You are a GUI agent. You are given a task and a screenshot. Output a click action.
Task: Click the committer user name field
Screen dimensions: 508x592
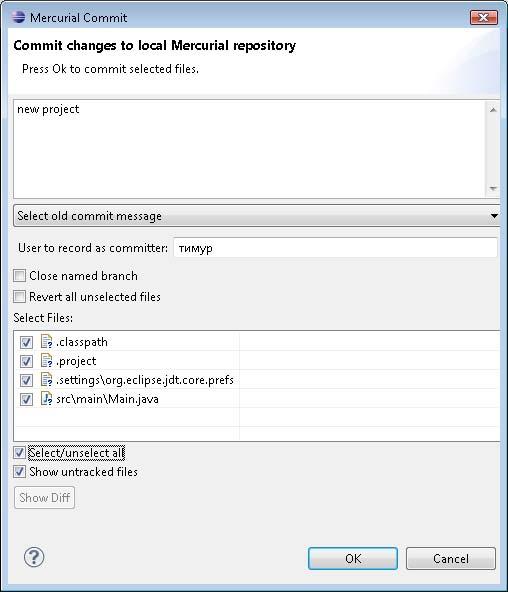[335, 248]
